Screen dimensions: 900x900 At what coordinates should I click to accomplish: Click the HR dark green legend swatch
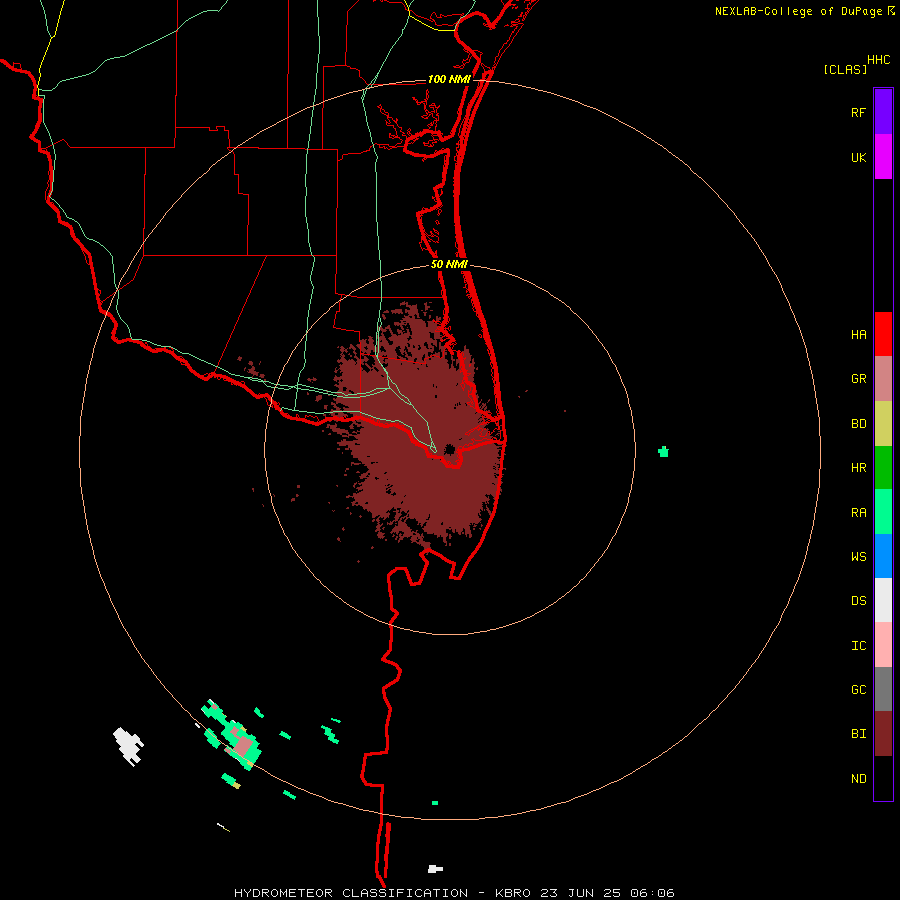[883, 468]
